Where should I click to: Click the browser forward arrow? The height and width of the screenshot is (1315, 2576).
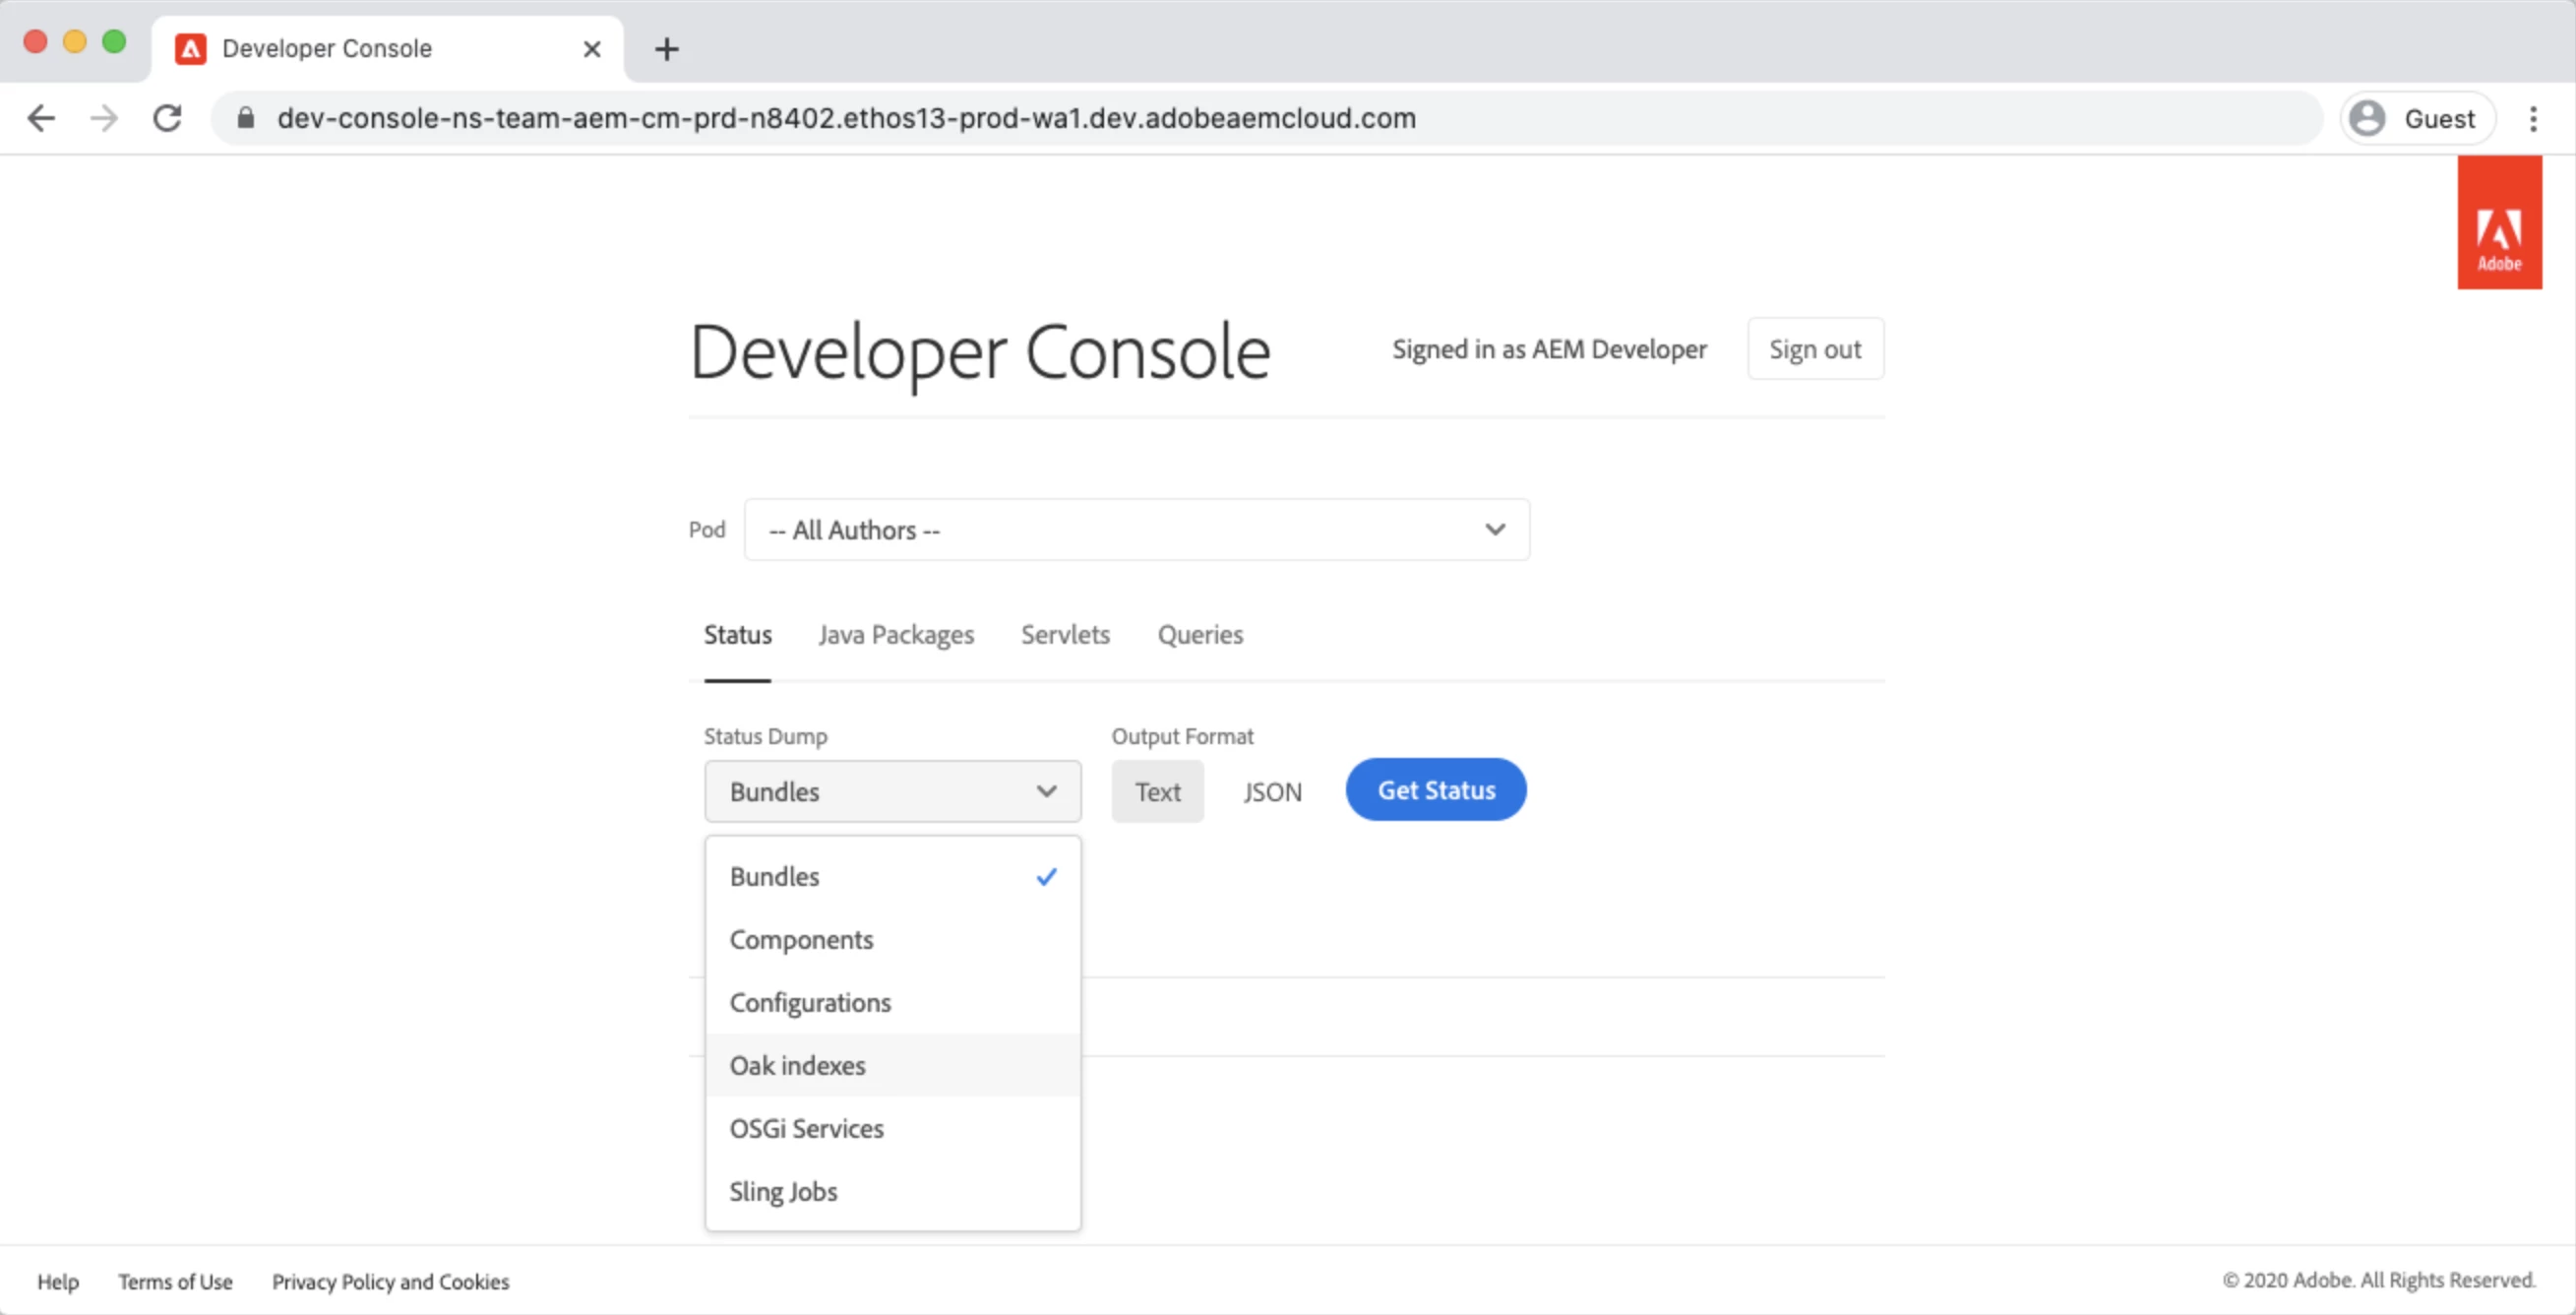pos(104,119)
